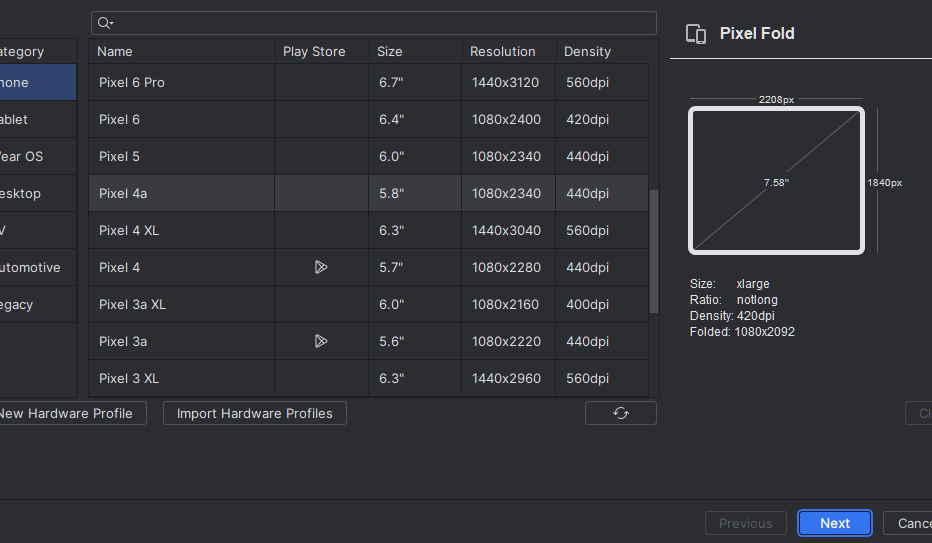Select the Tablet category
The image size is (932, 543).
pyautogui.click(x=38, y=119)
